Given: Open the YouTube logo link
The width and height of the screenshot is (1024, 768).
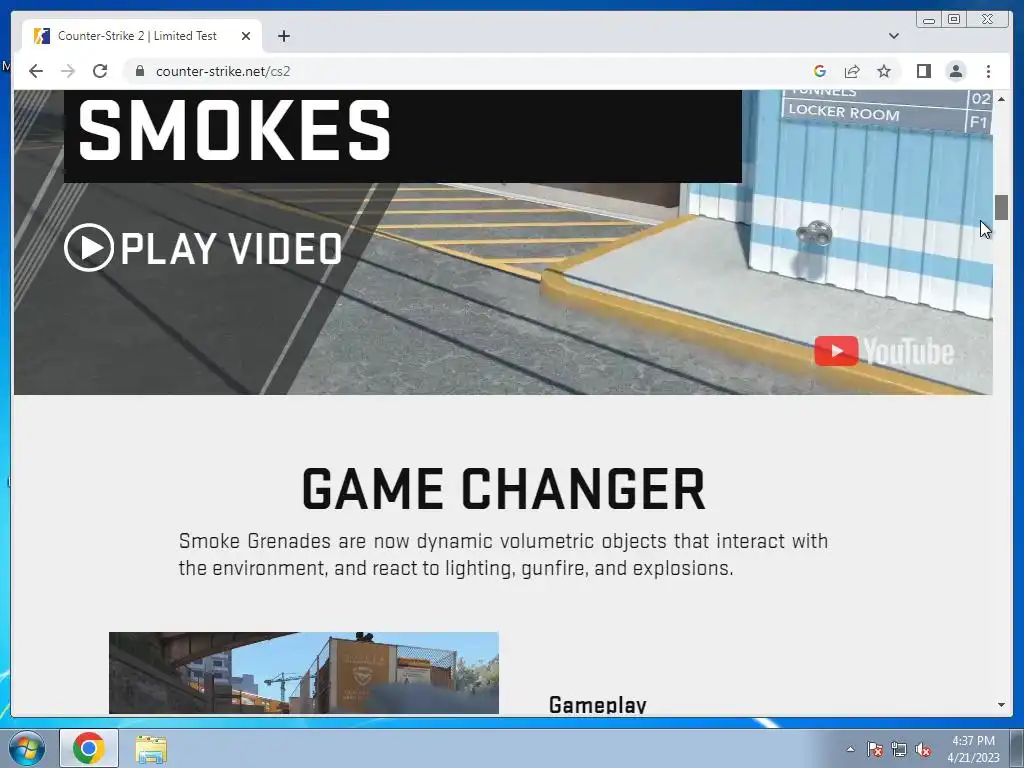Looking at the screenshot, I should point(884,351).
